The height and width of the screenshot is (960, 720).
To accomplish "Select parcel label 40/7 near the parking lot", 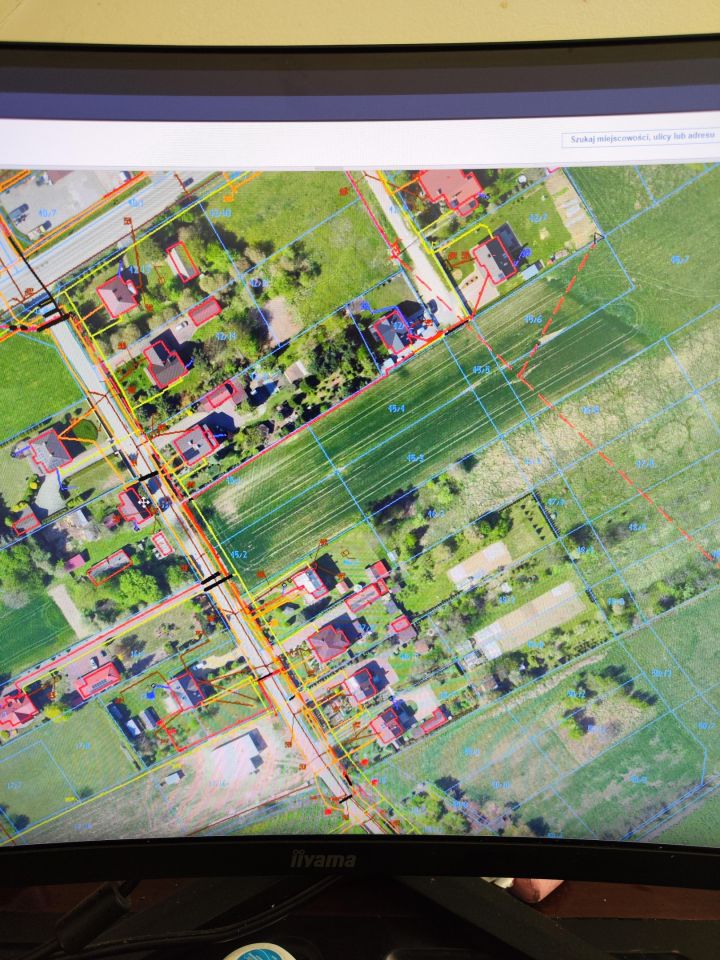I will pos(48,212).
